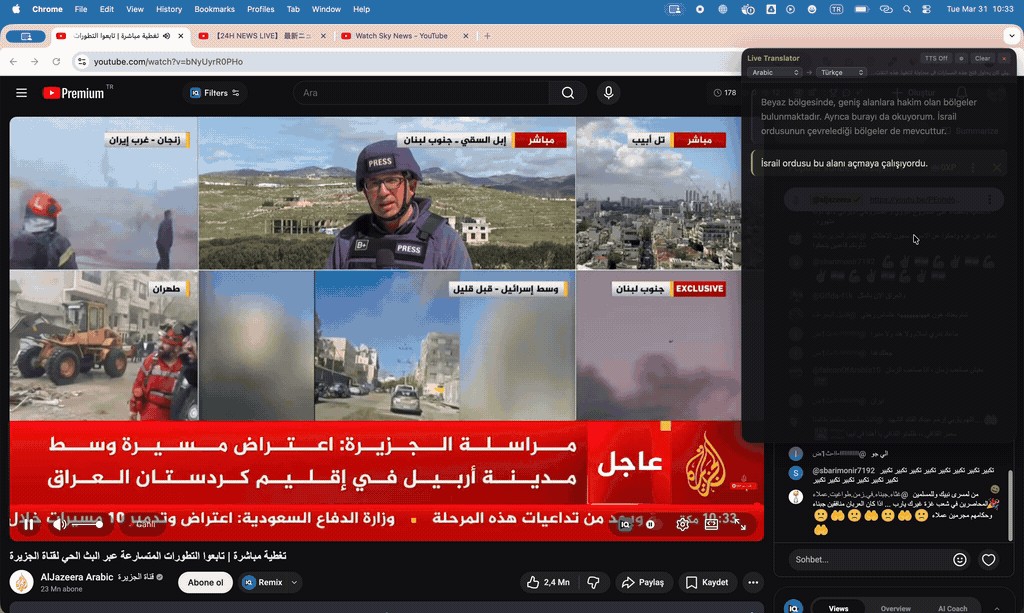Collapse the bottom IQ panel with the chevron
Viewport: 1024px width, 613px height.
tap(997, 608)
